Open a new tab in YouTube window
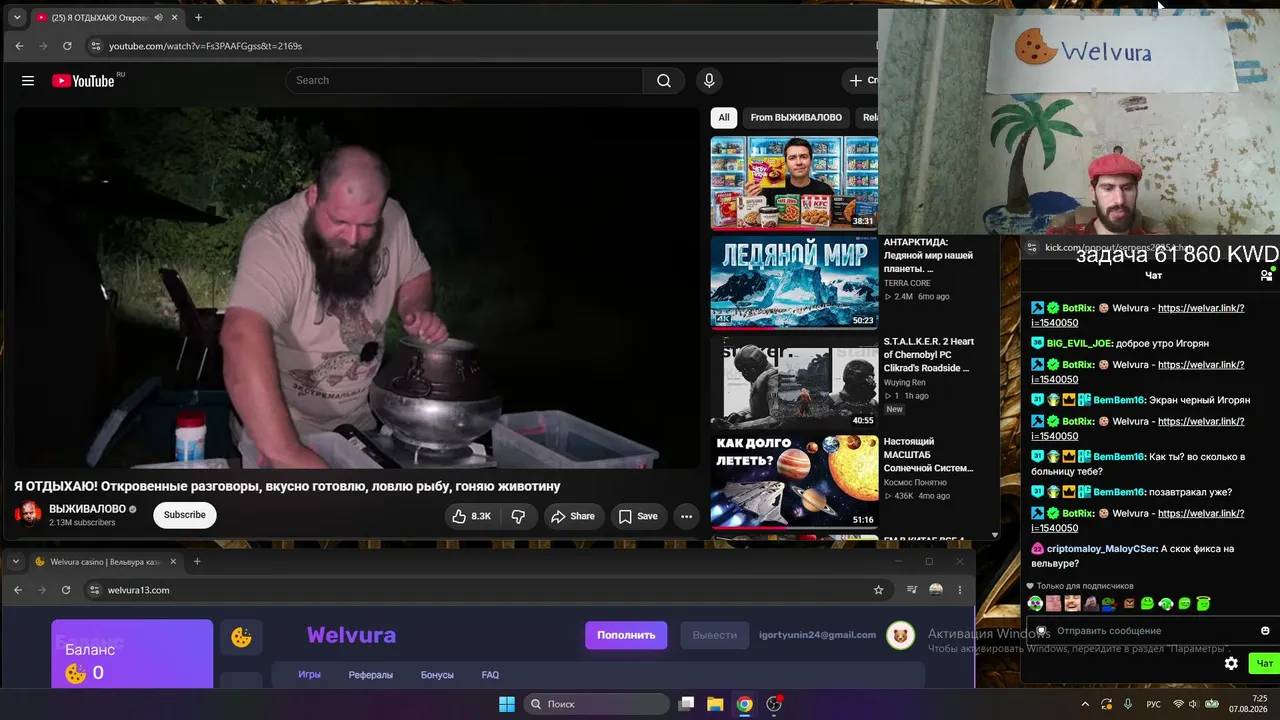Image resolution: width=1280 pixels, height=720 pixels. (x=198, y=17)
